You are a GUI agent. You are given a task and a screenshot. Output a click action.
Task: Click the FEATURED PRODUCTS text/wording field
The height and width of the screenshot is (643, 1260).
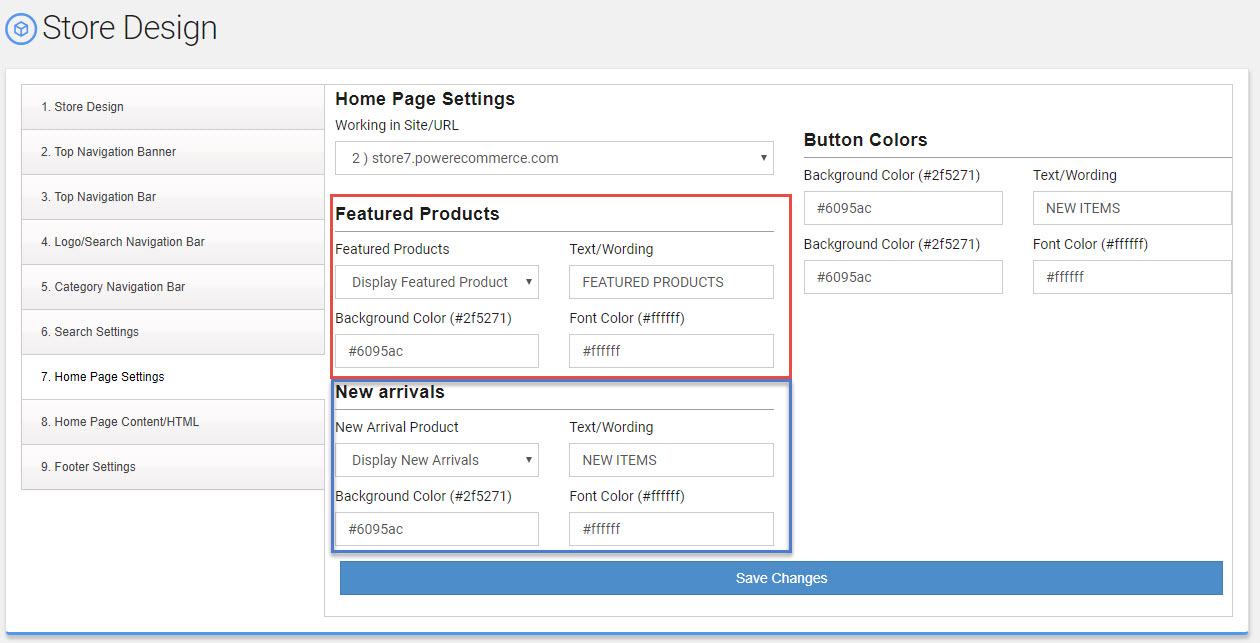(x=671, y=282)
